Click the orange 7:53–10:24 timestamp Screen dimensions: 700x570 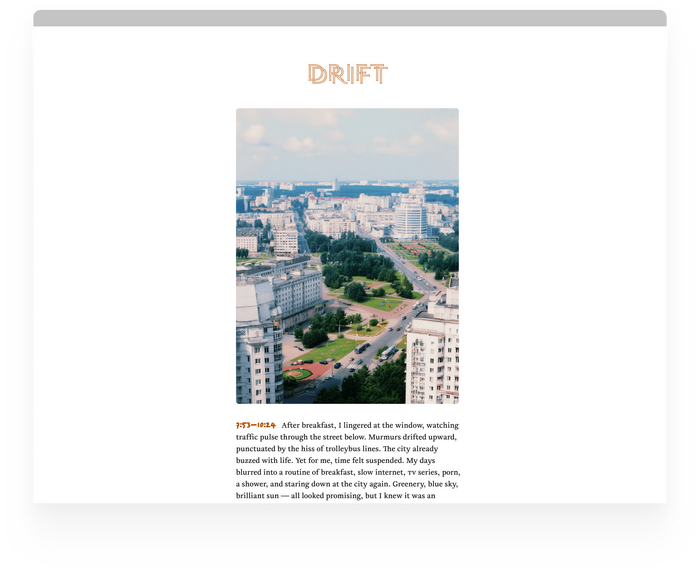(256, 425)
